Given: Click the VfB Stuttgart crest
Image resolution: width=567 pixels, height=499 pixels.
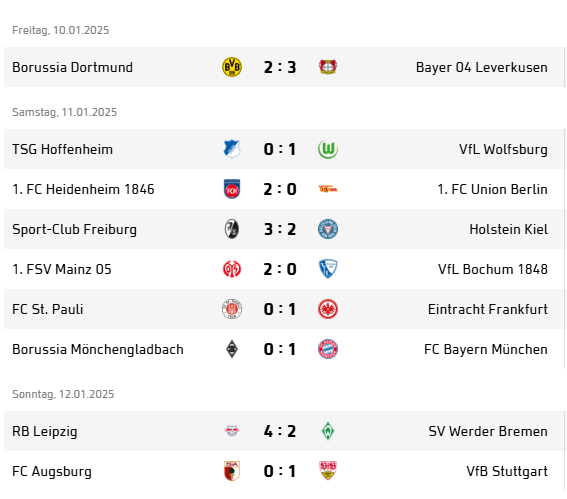Looking at the screenshot, I should [328, 471].
